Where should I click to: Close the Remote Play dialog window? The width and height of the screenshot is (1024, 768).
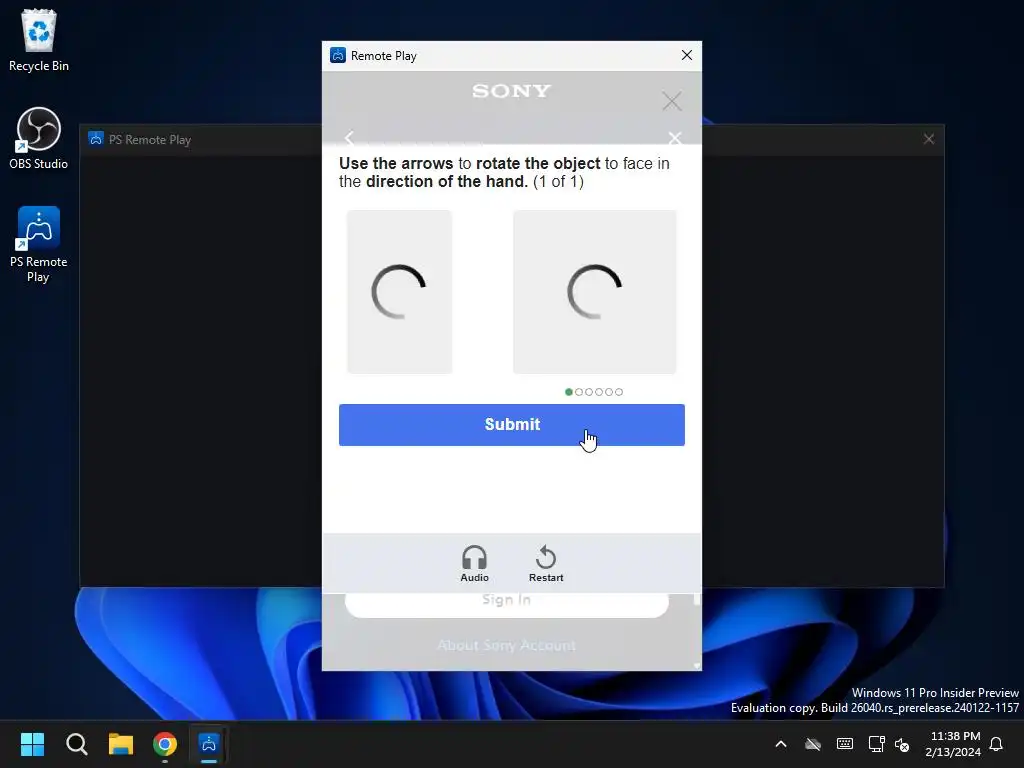click(x=686, y=56)
